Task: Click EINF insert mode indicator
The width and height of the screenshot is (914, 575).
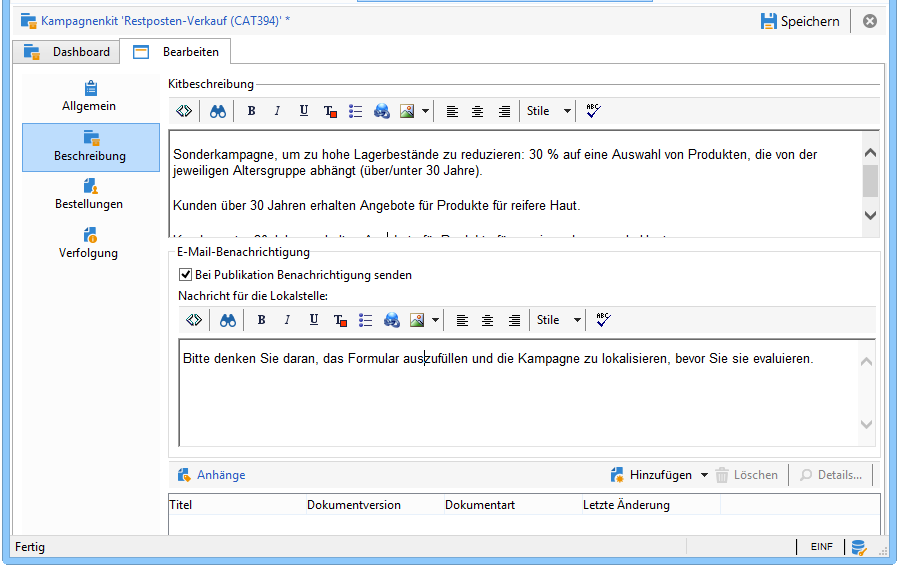Action: click(821, 547)
